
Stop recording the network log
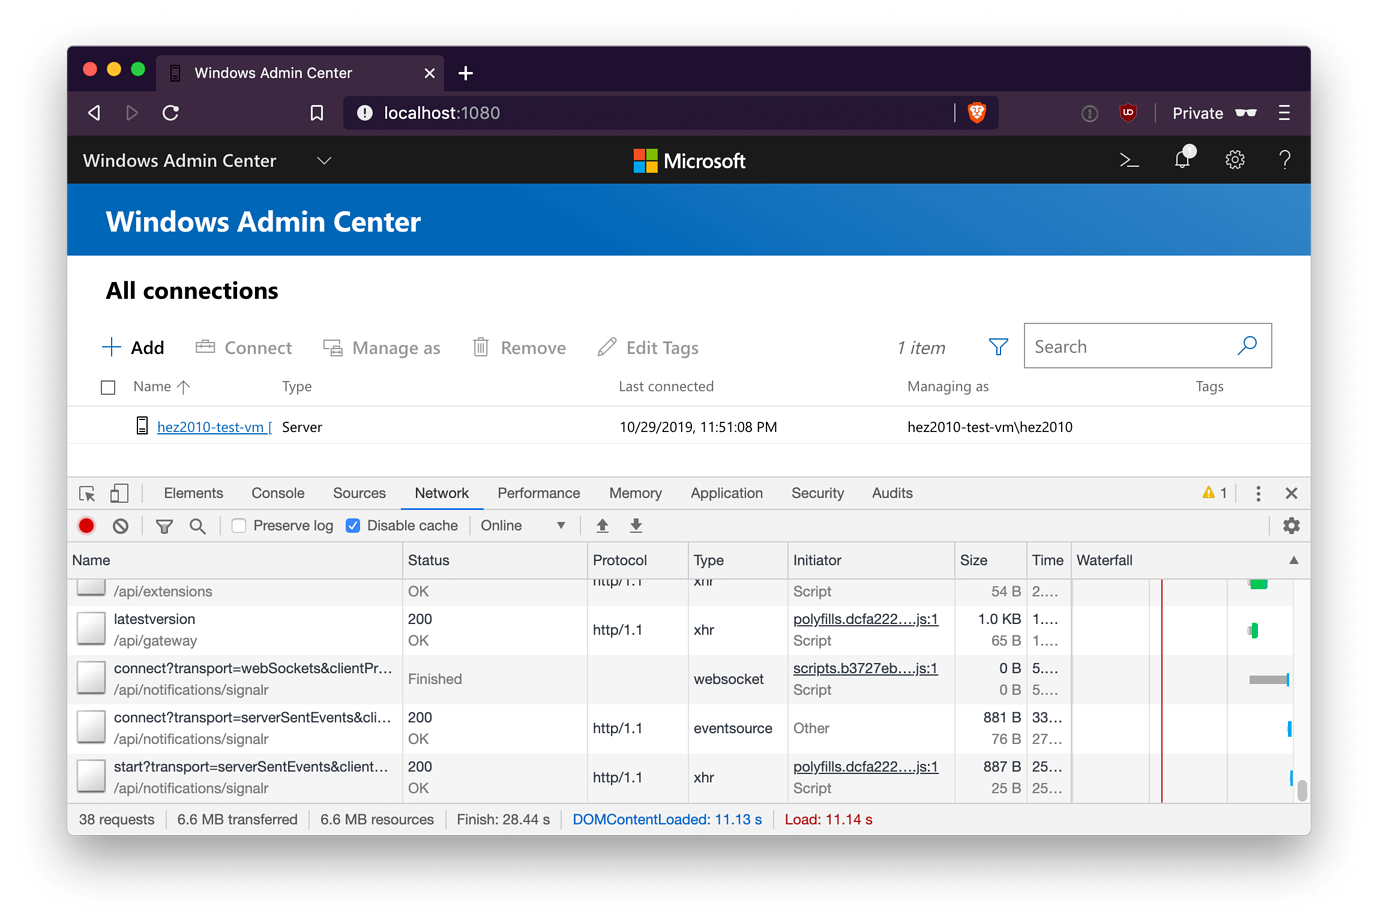point(87,526)
